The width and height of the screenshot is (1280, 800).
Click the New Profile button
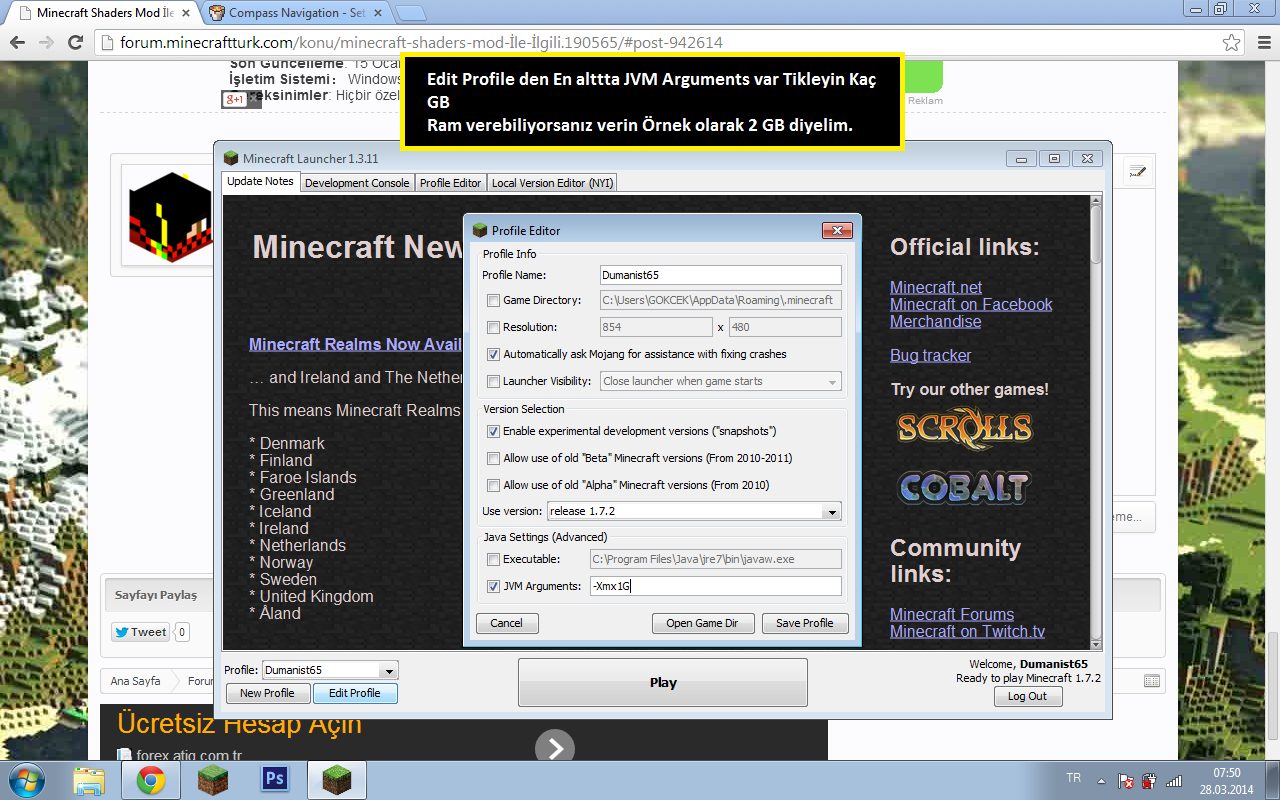click(267, 693)
